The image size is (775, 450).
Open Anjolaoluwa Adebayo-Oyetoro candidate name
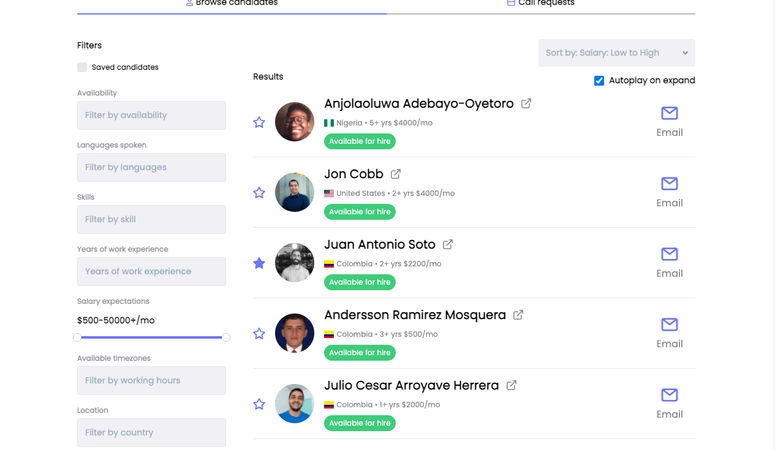(419, 103)
